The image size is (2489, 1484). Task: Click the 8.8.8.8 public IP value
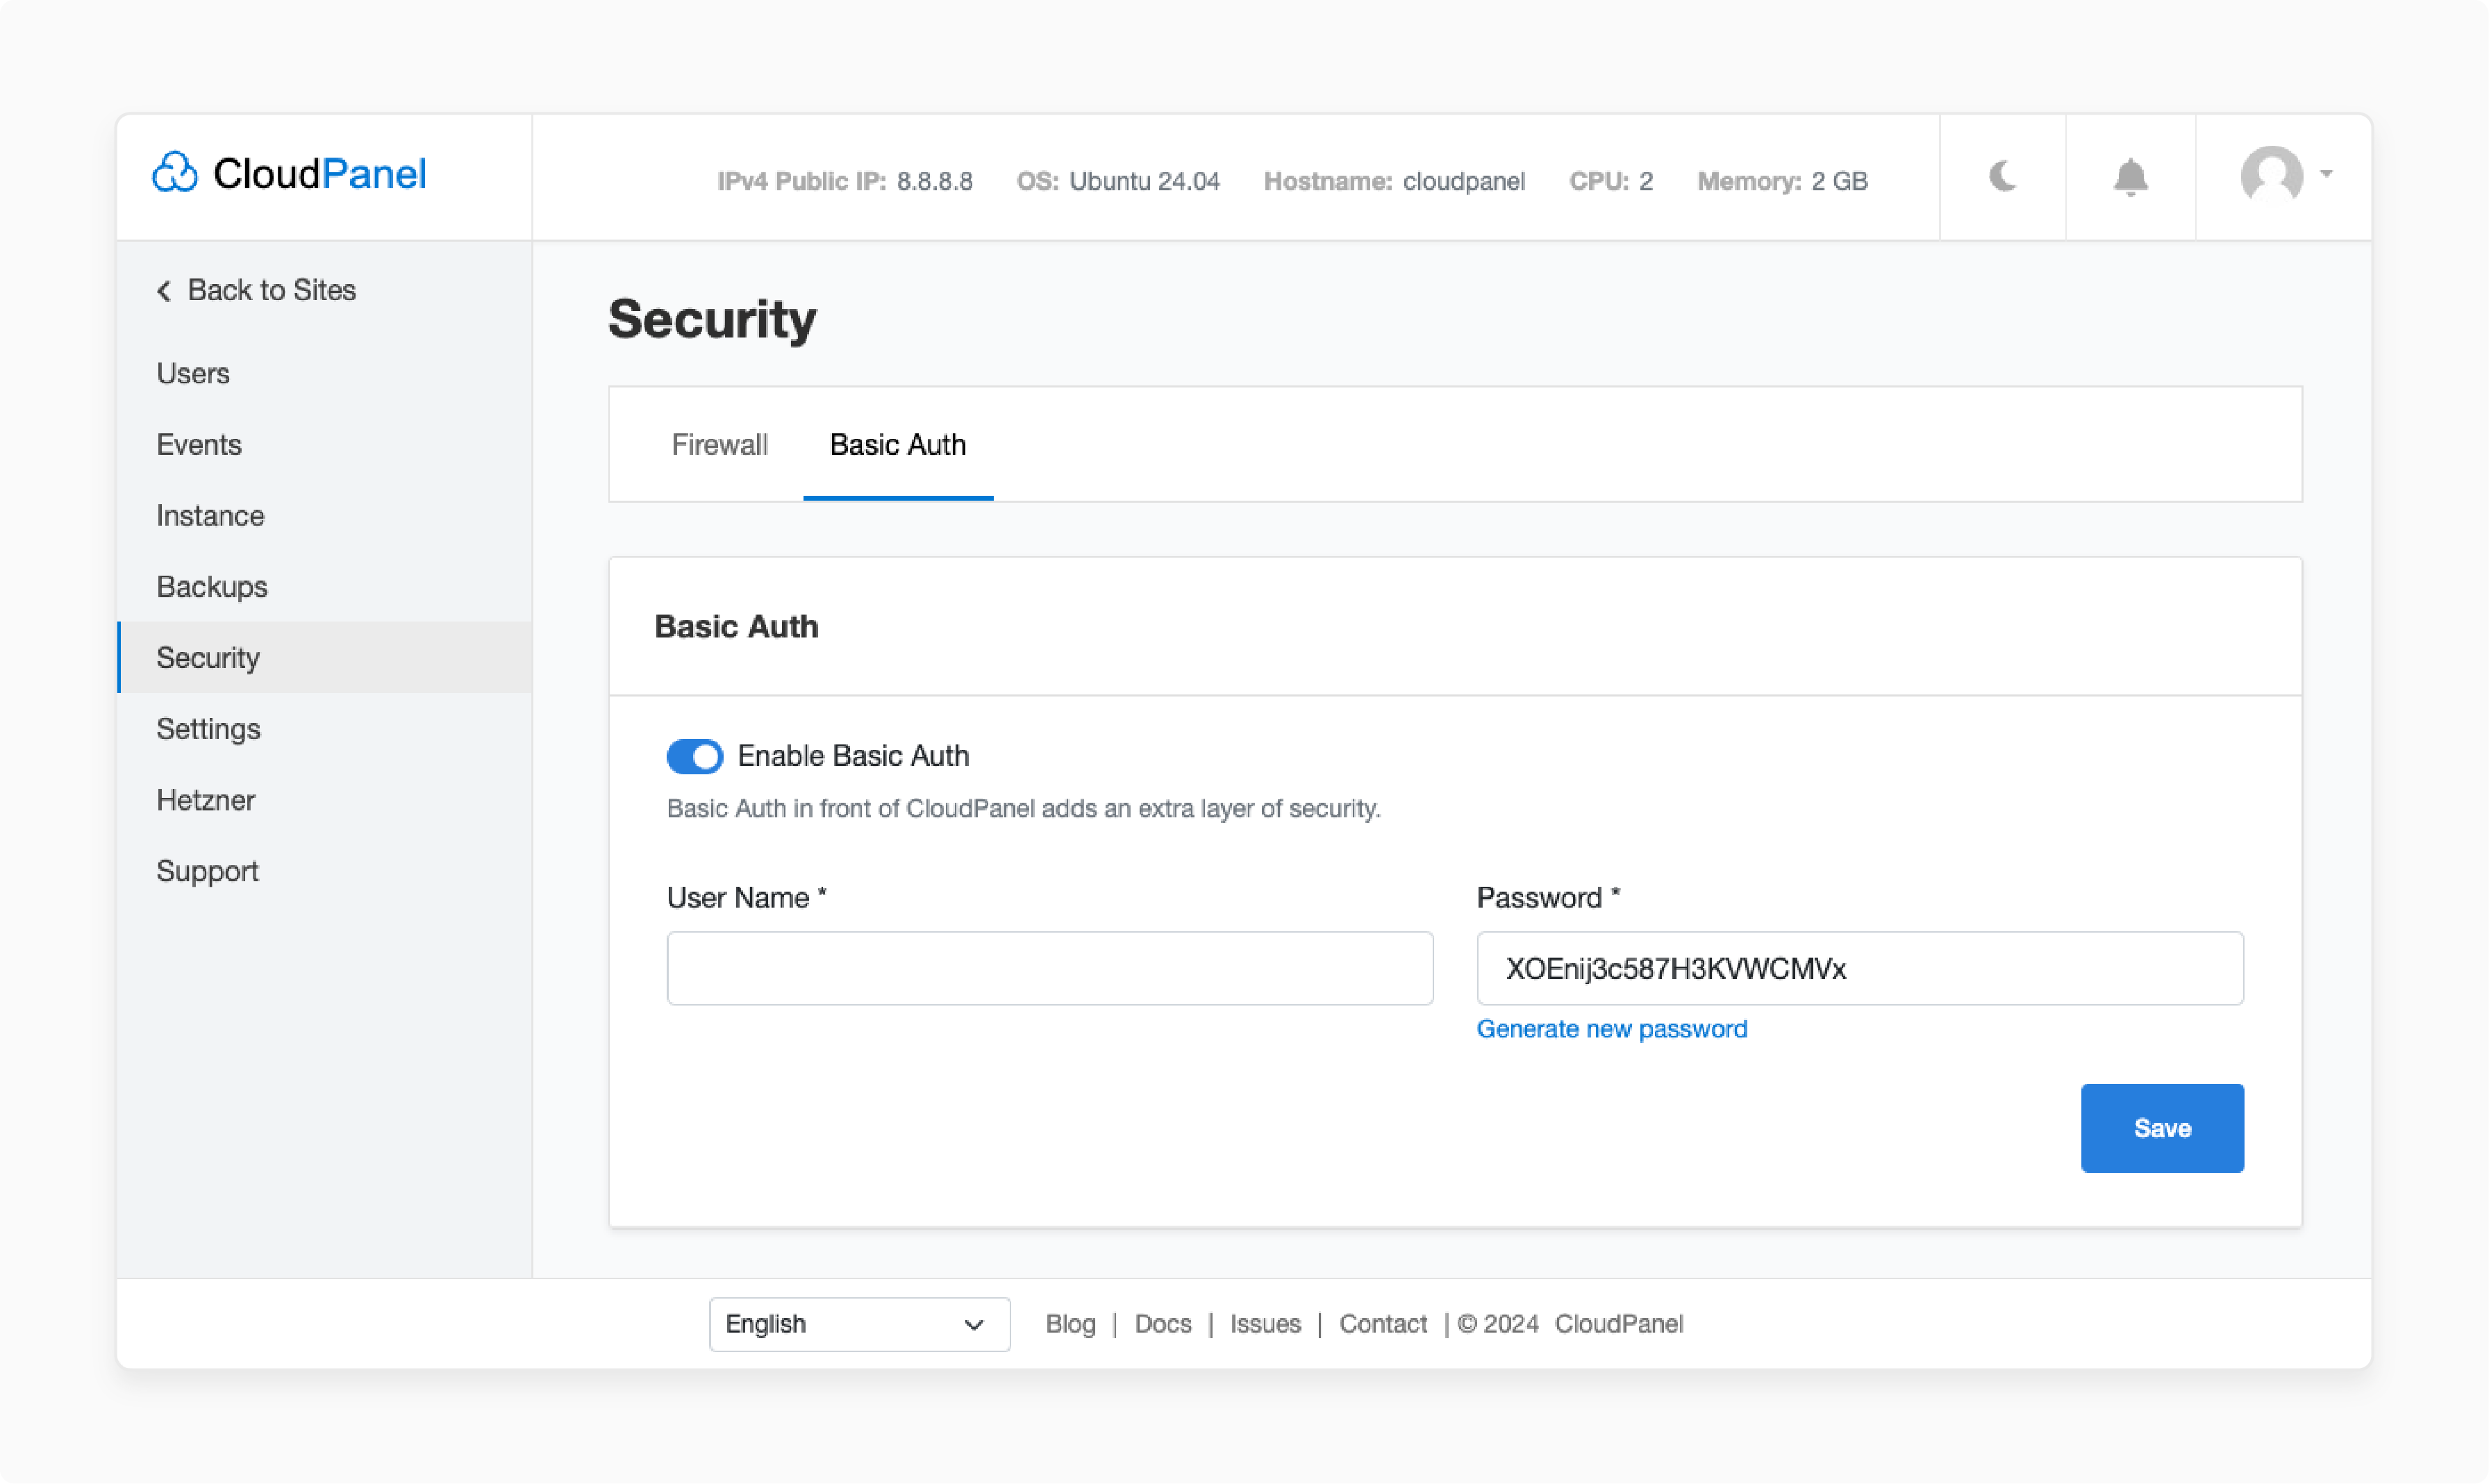pos(935,181)
